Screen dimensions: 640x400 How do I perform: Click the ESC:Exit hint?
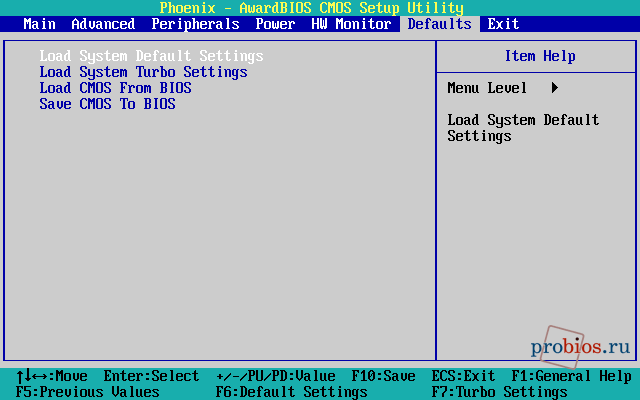(x=463, y=376)
